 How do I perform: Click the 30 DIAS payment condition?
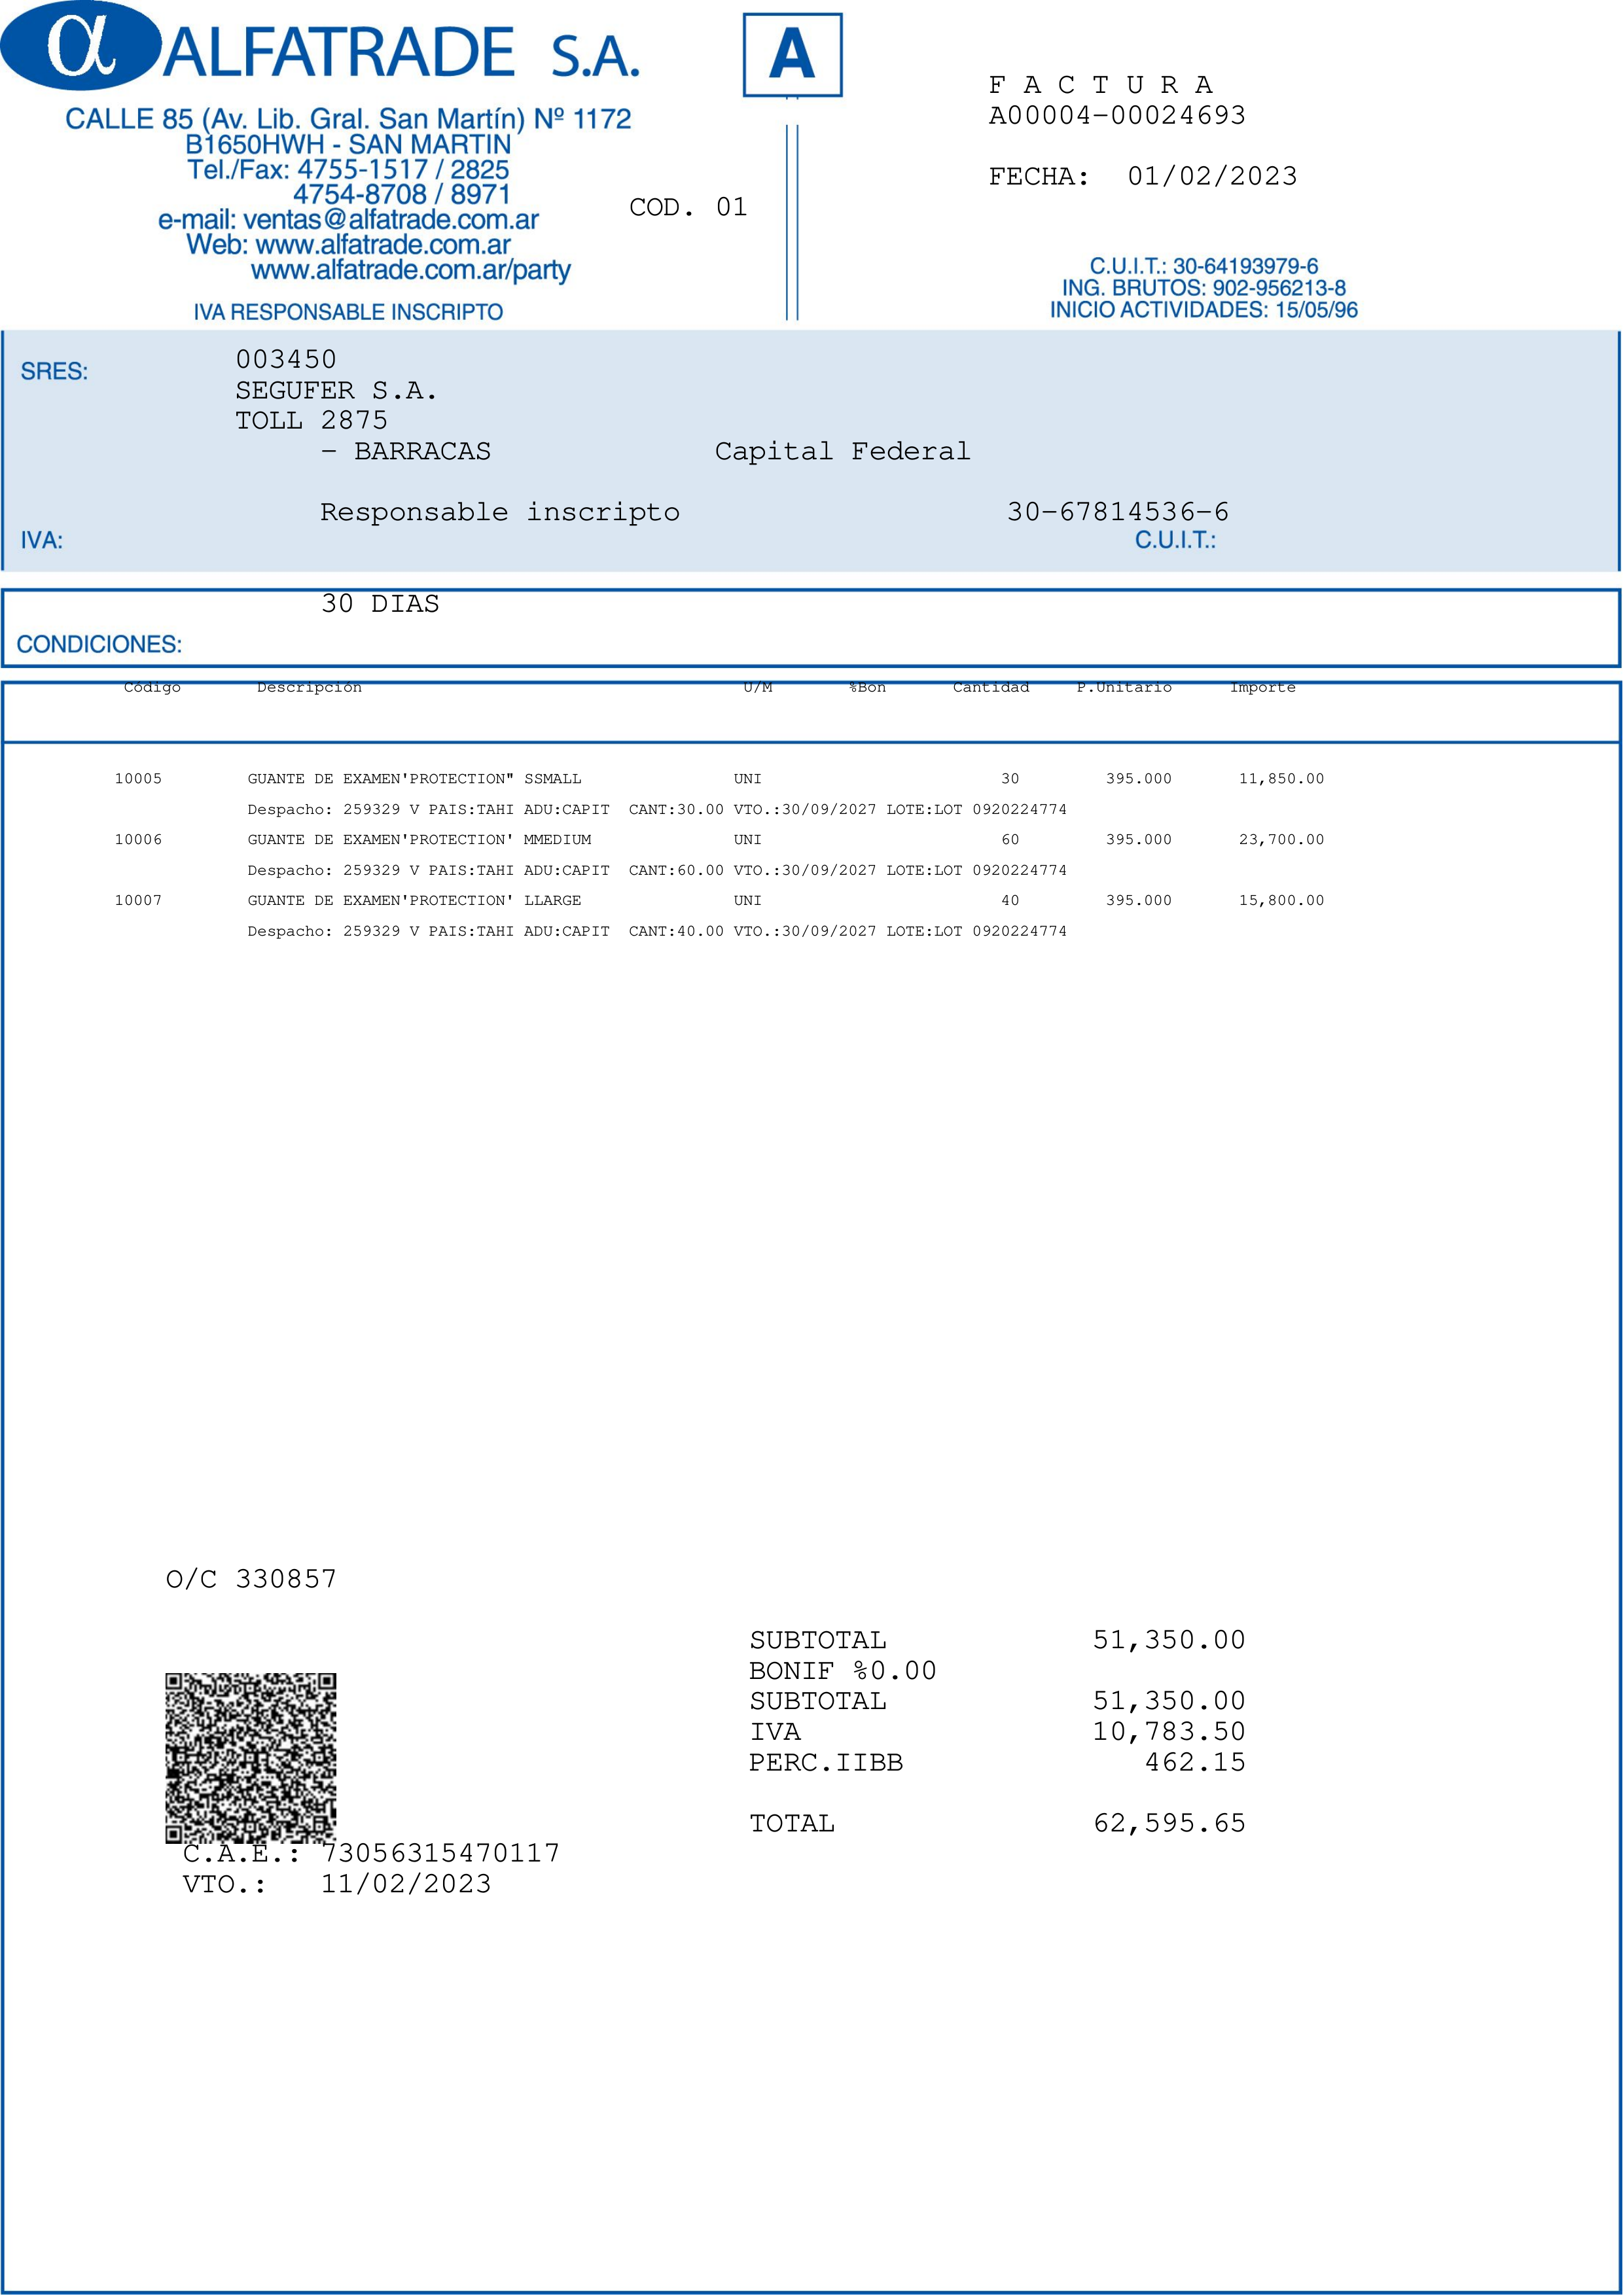click(x=380, y=604)
